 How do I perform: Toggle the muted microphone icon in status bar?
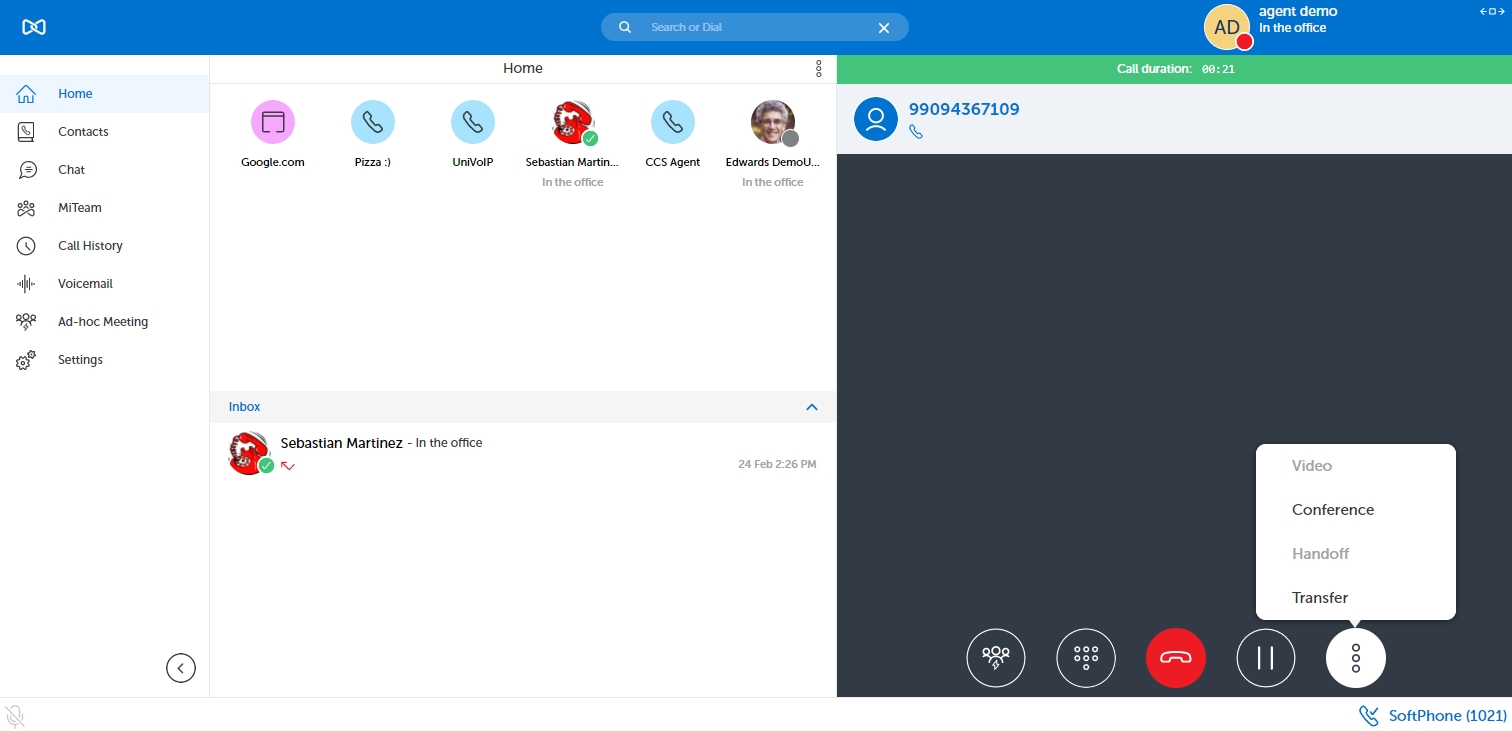point(15,716)
